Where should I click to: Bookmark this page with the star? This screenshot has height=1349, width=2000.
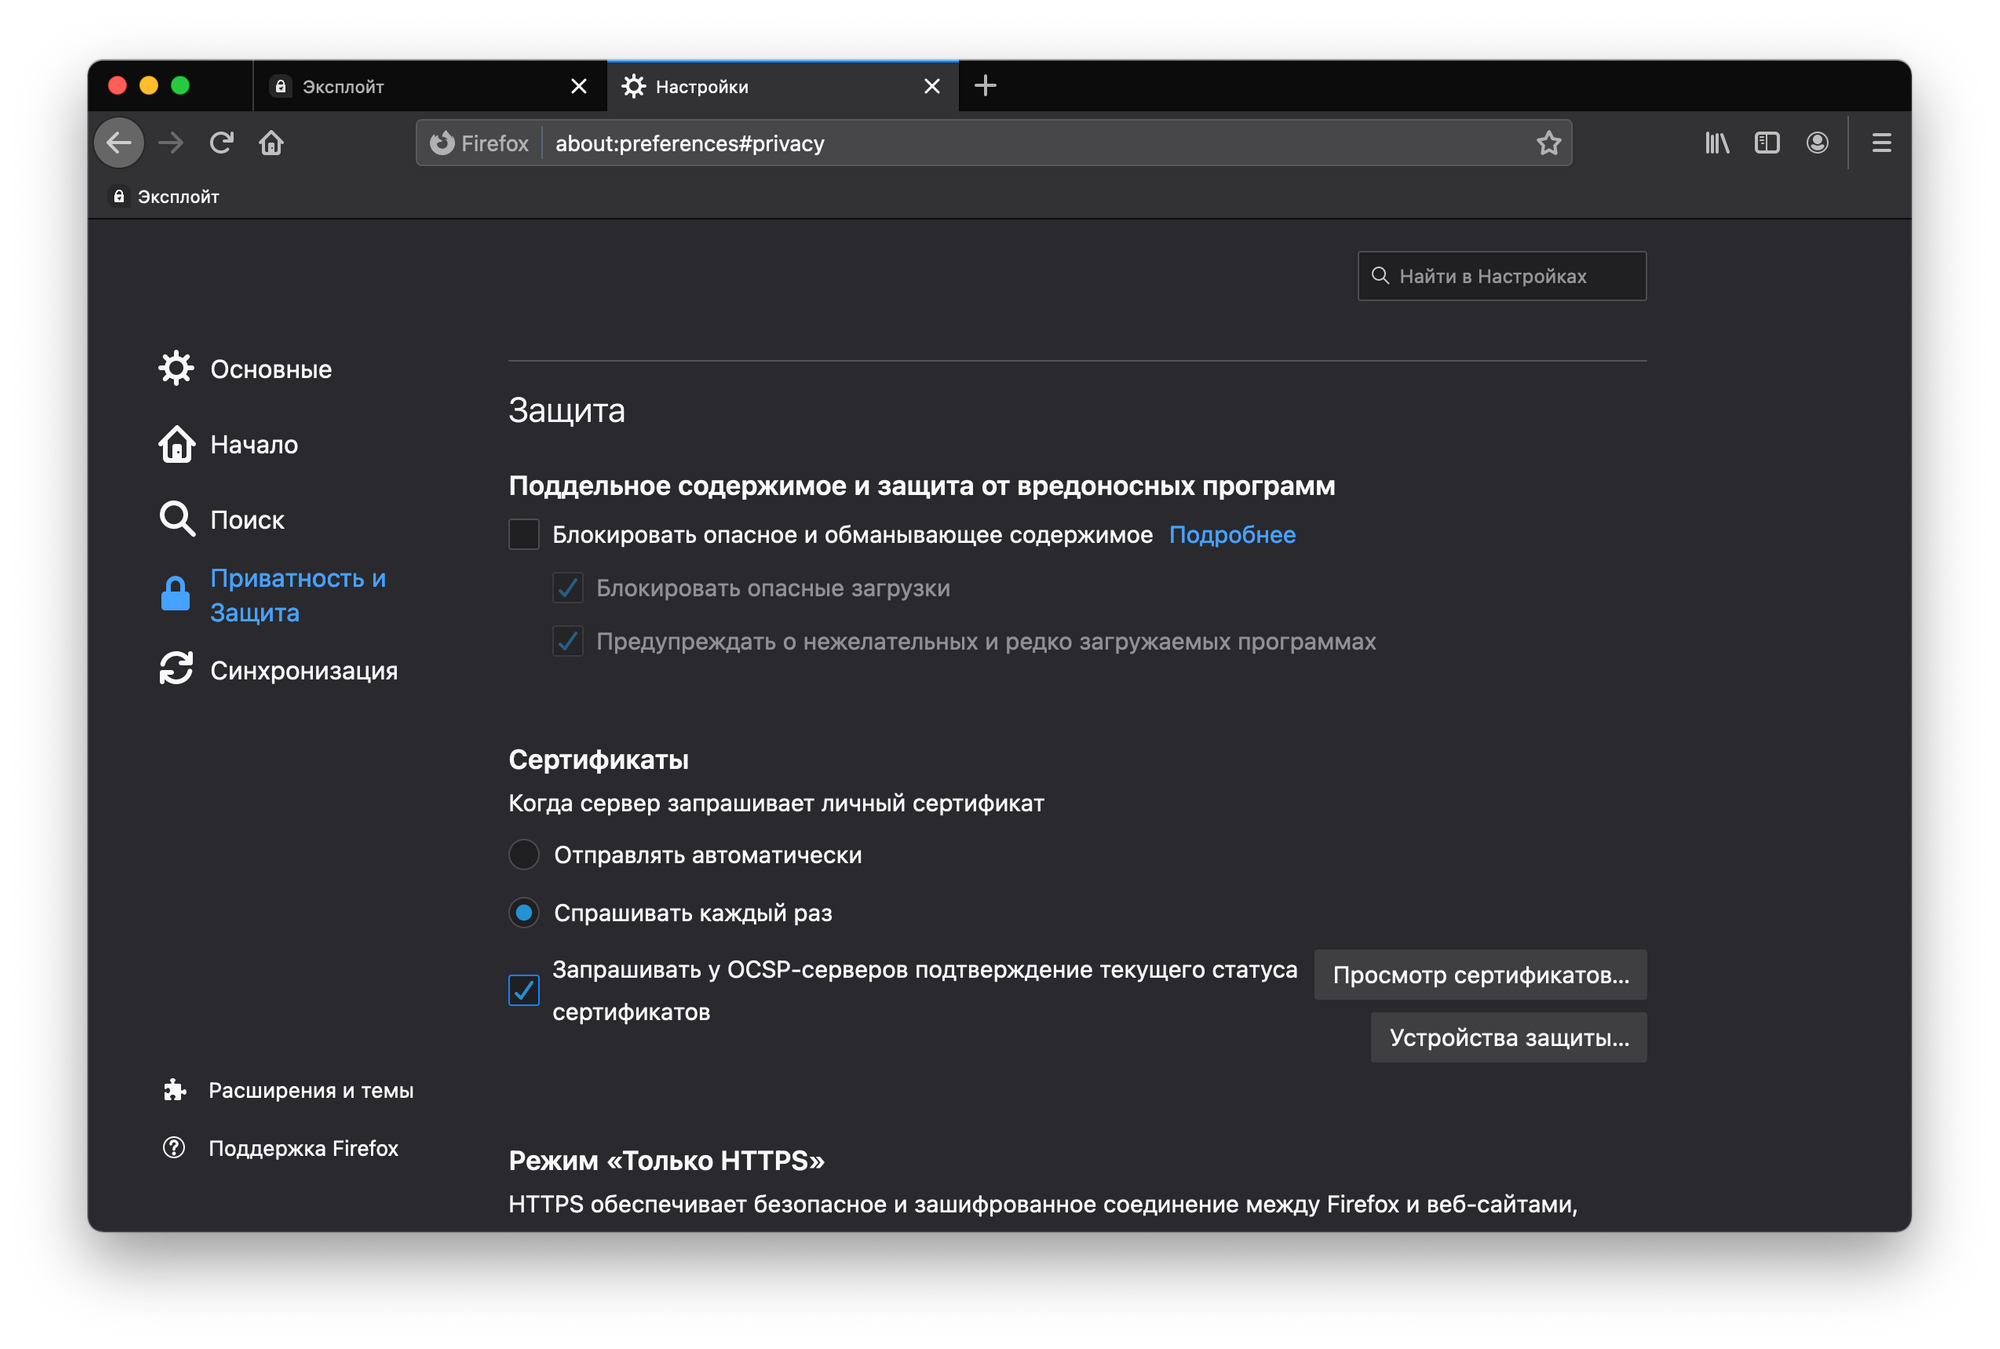1548,143
